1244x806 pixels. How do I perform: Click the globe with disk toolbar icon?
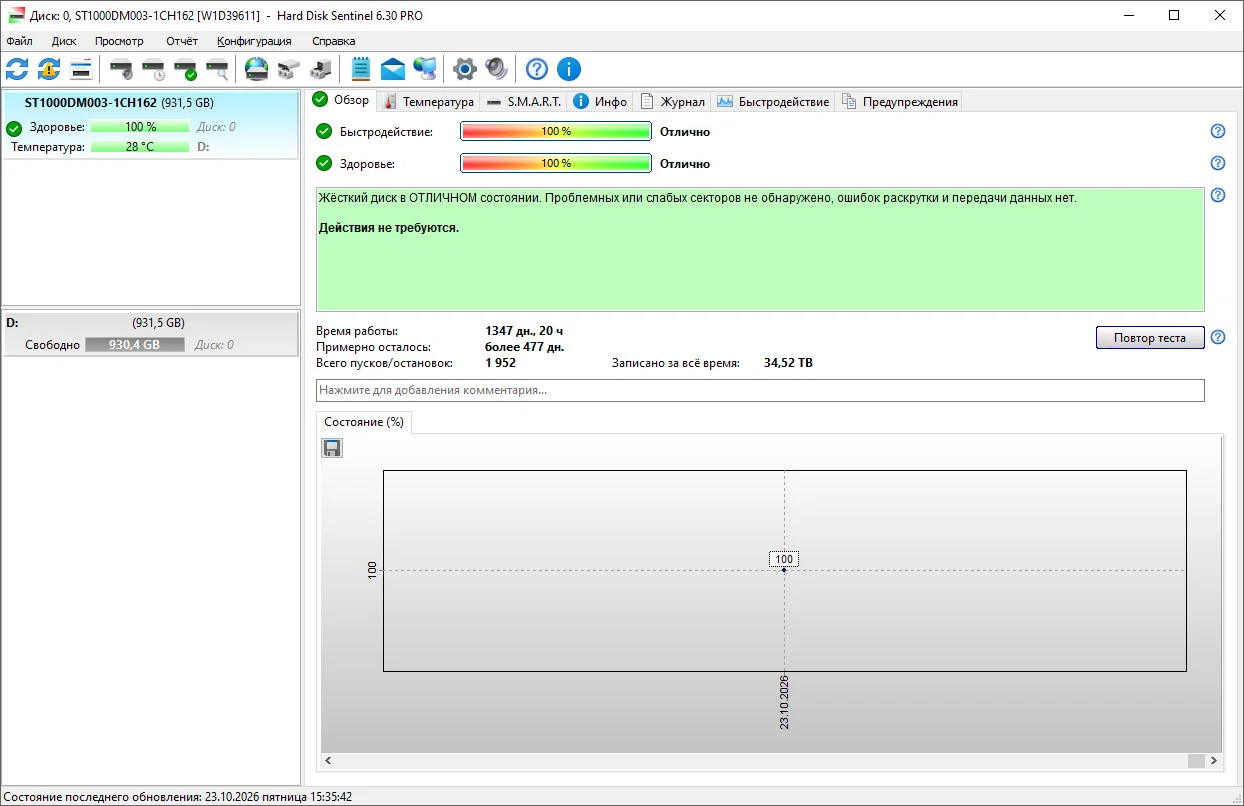tap(257, 69)
